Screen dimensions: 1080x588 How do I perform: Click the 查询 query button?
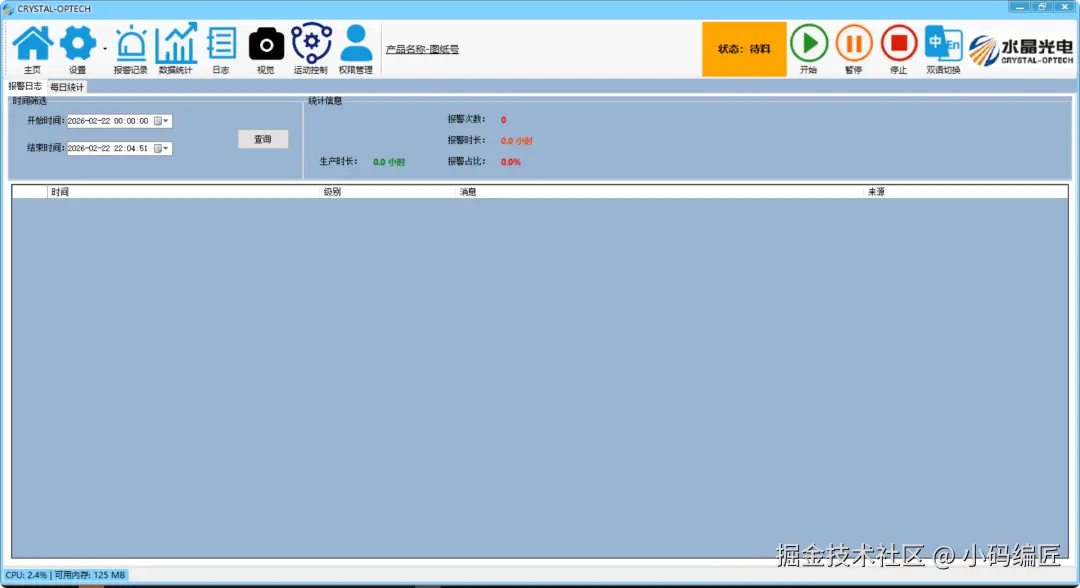tap(262, 139)
